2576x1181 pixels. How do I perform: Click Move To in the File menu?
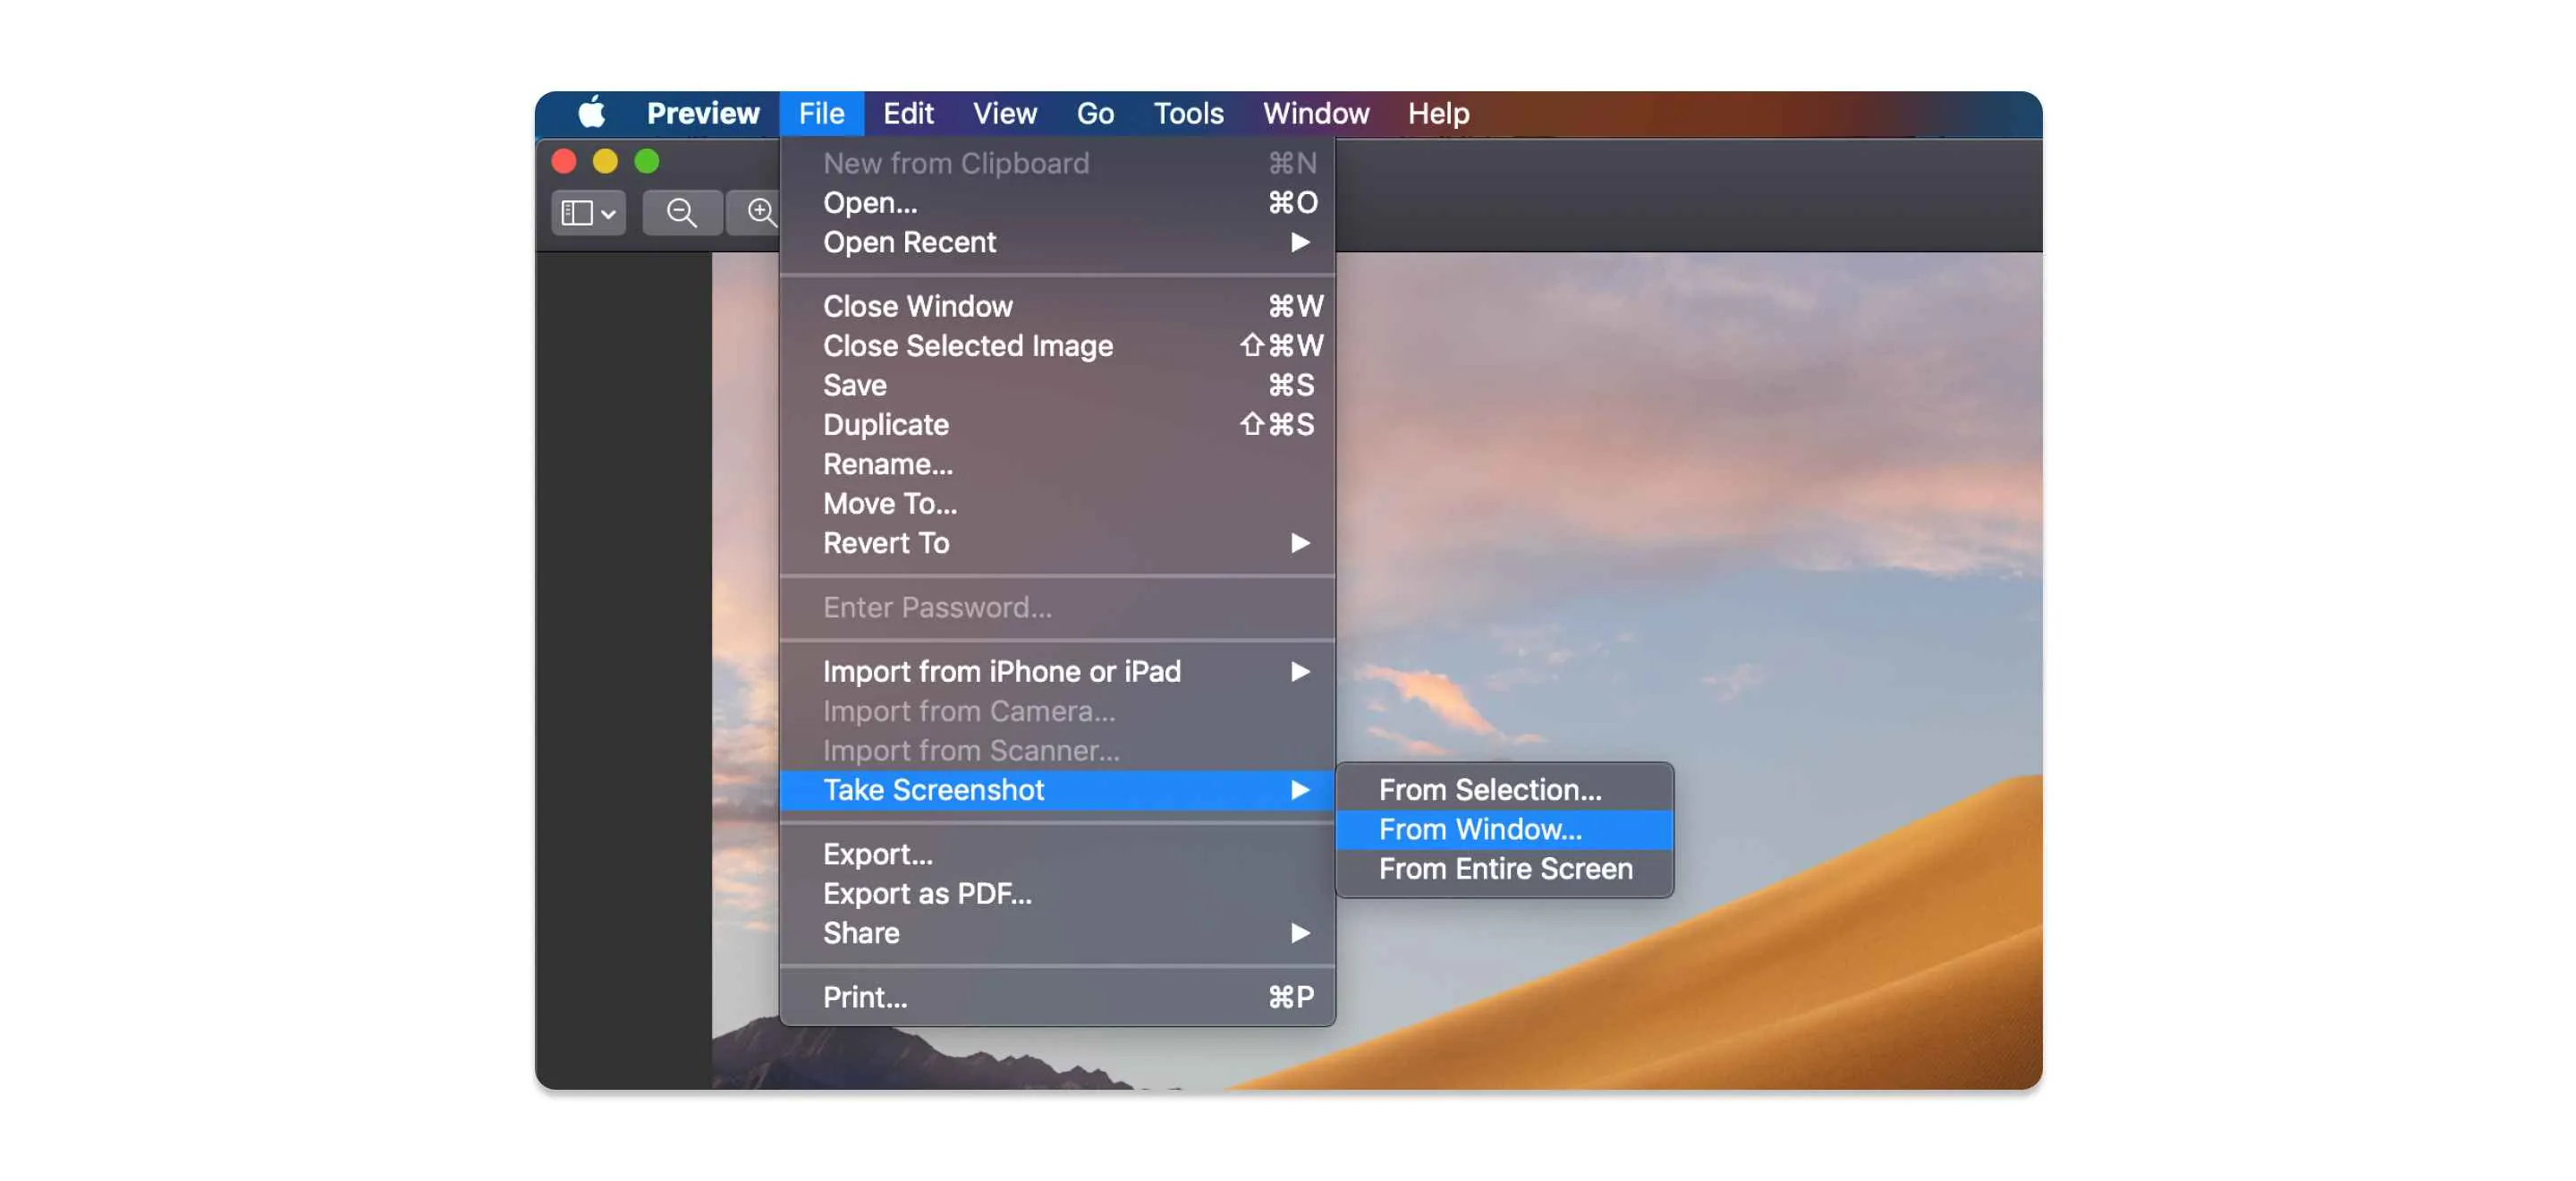(x=888, y=503)
